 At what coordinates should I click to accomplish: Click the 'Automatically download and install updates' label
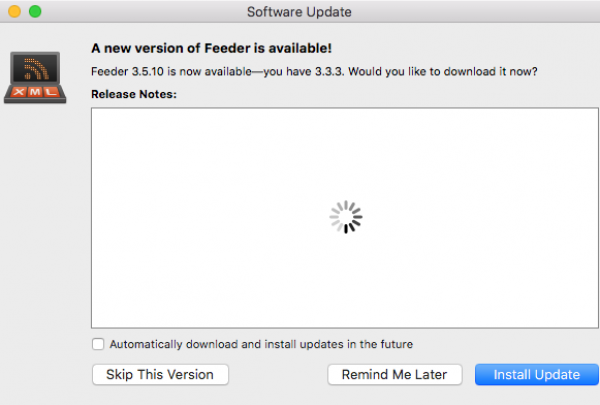(261, 344)
